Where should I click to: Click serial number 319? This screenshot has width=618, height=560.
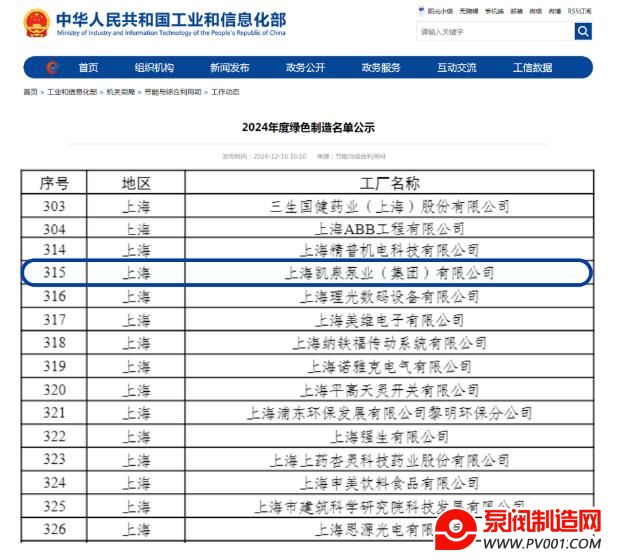coord(54,366)
